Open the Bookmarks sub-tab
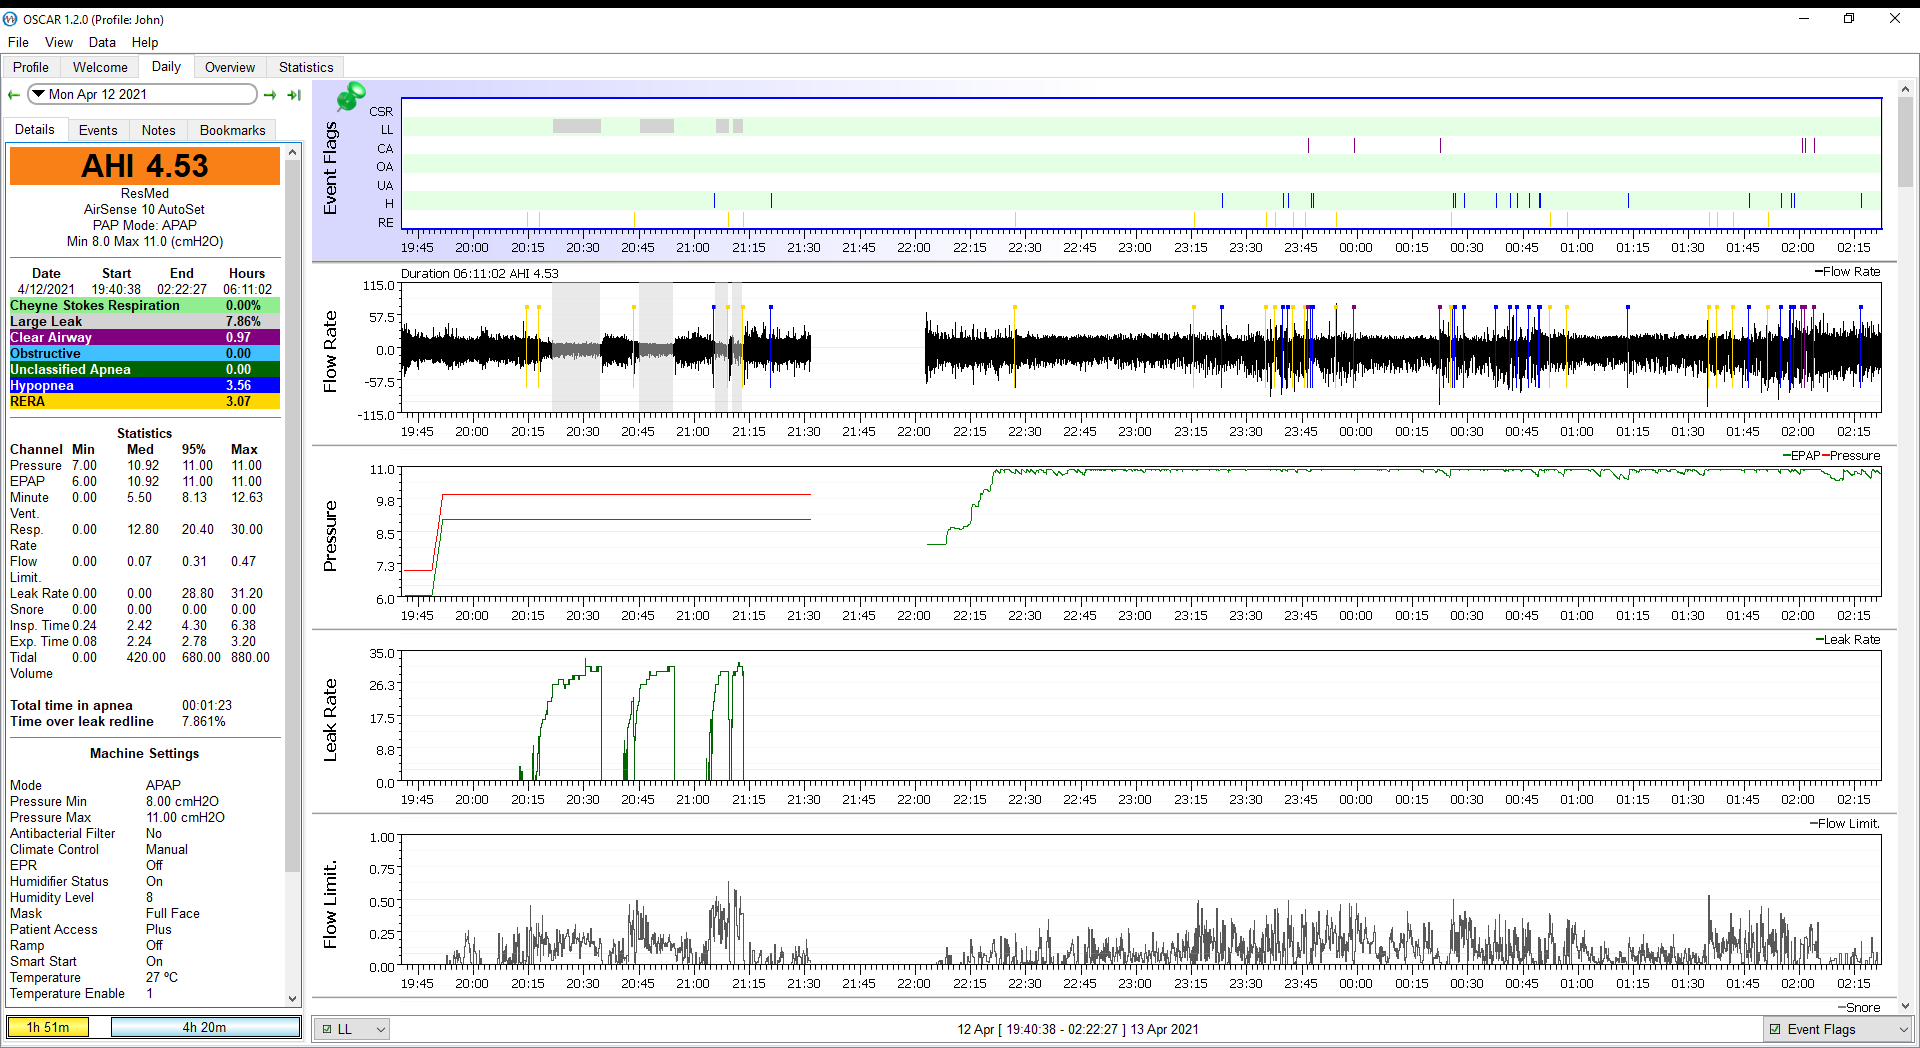Image resolution: width=1920 pixels, height=1048 pixels. [232, 130]
